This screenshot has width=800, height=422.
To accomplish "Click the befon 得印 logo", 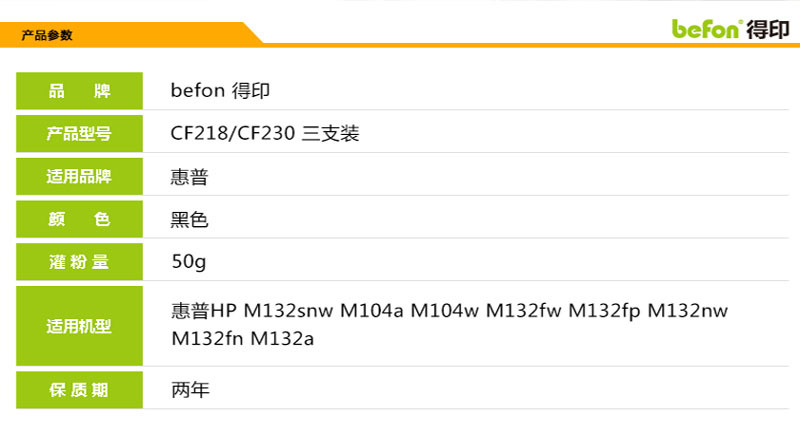I will 731,29.
